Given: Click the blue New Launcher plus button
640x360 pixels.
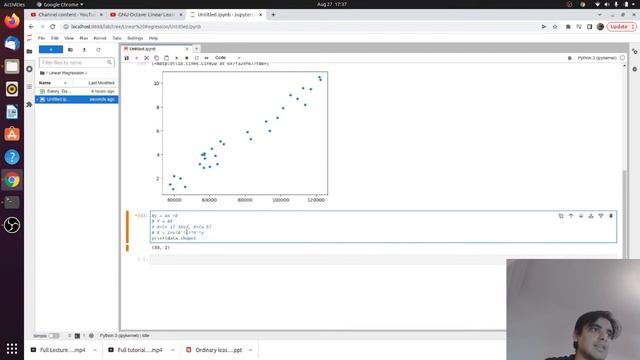Looking at the screenshot, I should click(x=51, y=49).
